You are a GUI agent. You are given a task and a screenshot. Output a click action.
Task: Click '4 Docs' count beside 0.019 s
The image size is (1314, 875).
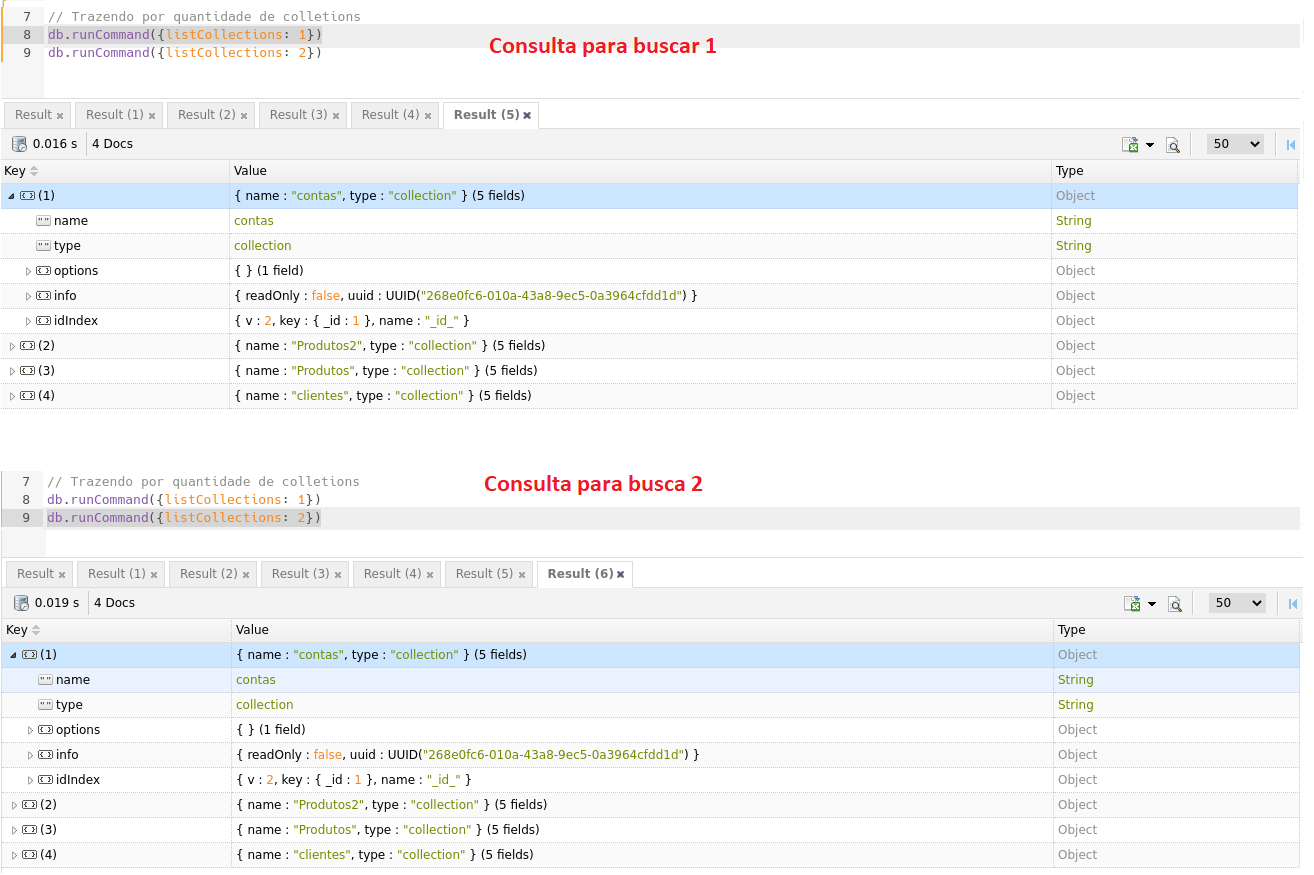(115, 603)
